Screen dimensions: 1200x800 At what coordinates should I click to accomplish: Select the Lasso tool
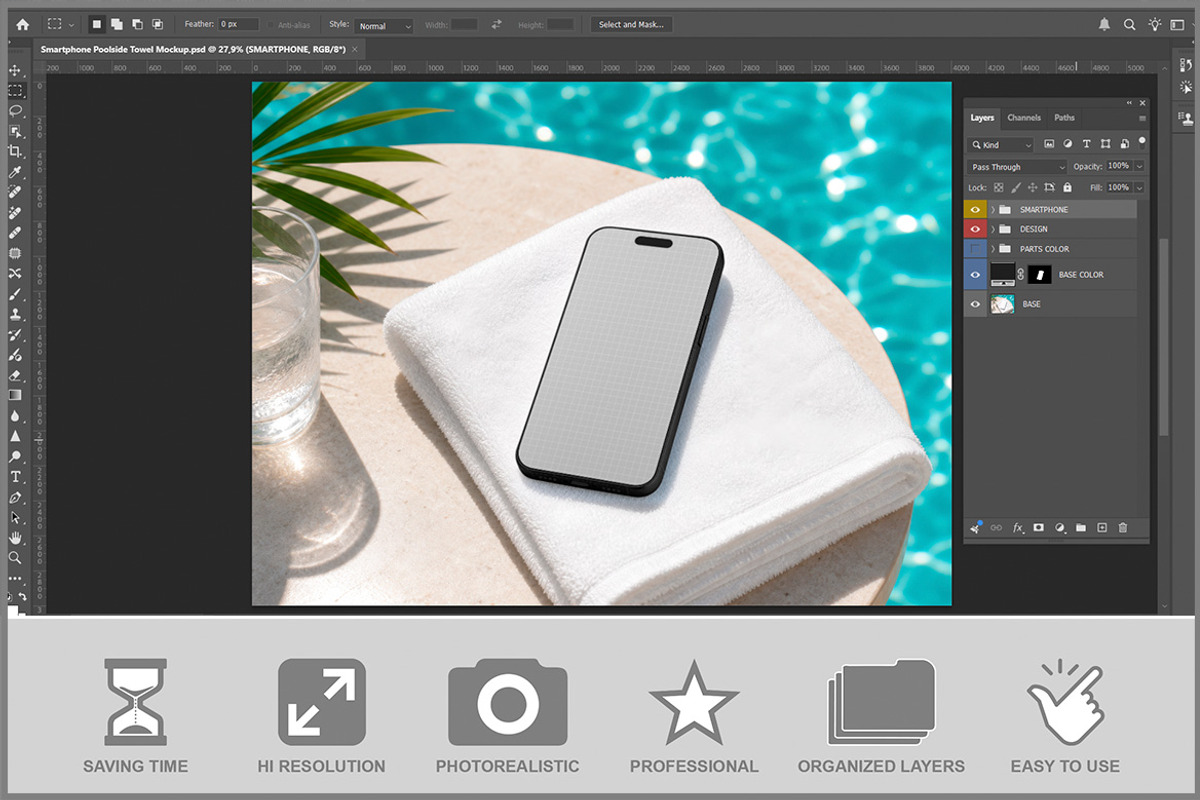coord(15,111)
